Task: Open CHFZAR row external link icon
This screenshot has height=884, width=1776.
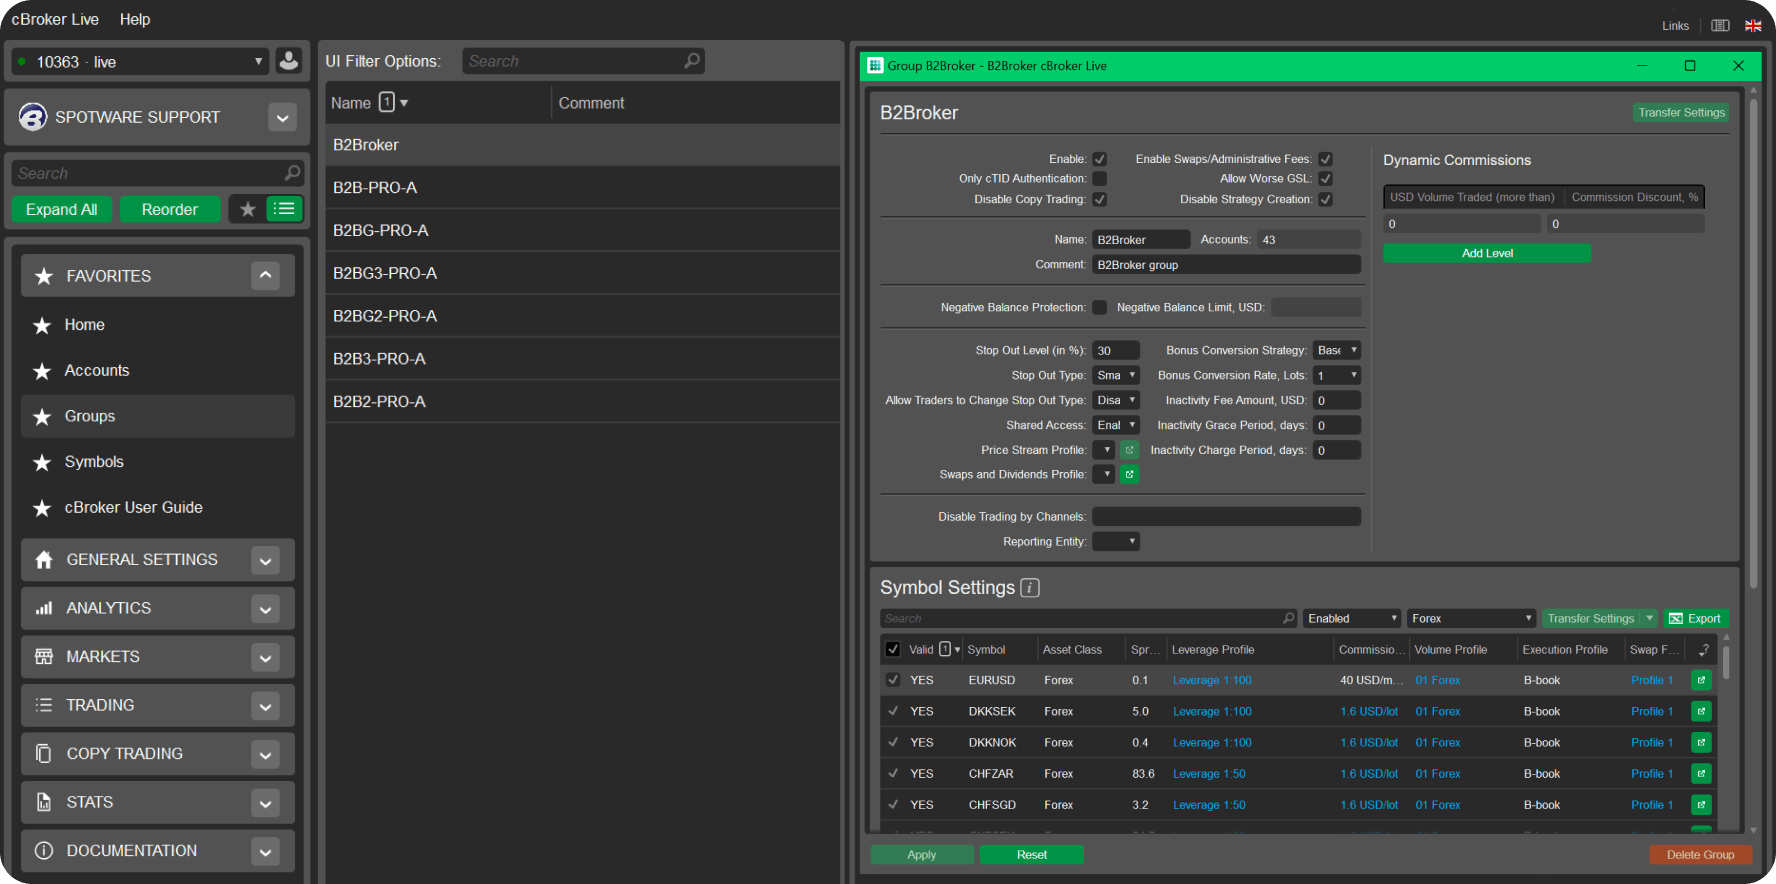Action: point(1701,773)
